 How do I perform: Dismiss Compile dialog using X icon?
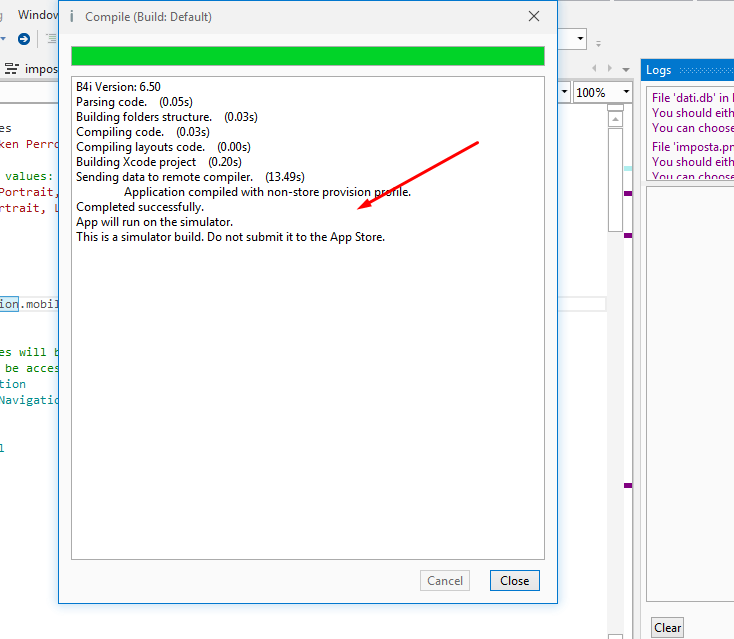pos(534,16)
